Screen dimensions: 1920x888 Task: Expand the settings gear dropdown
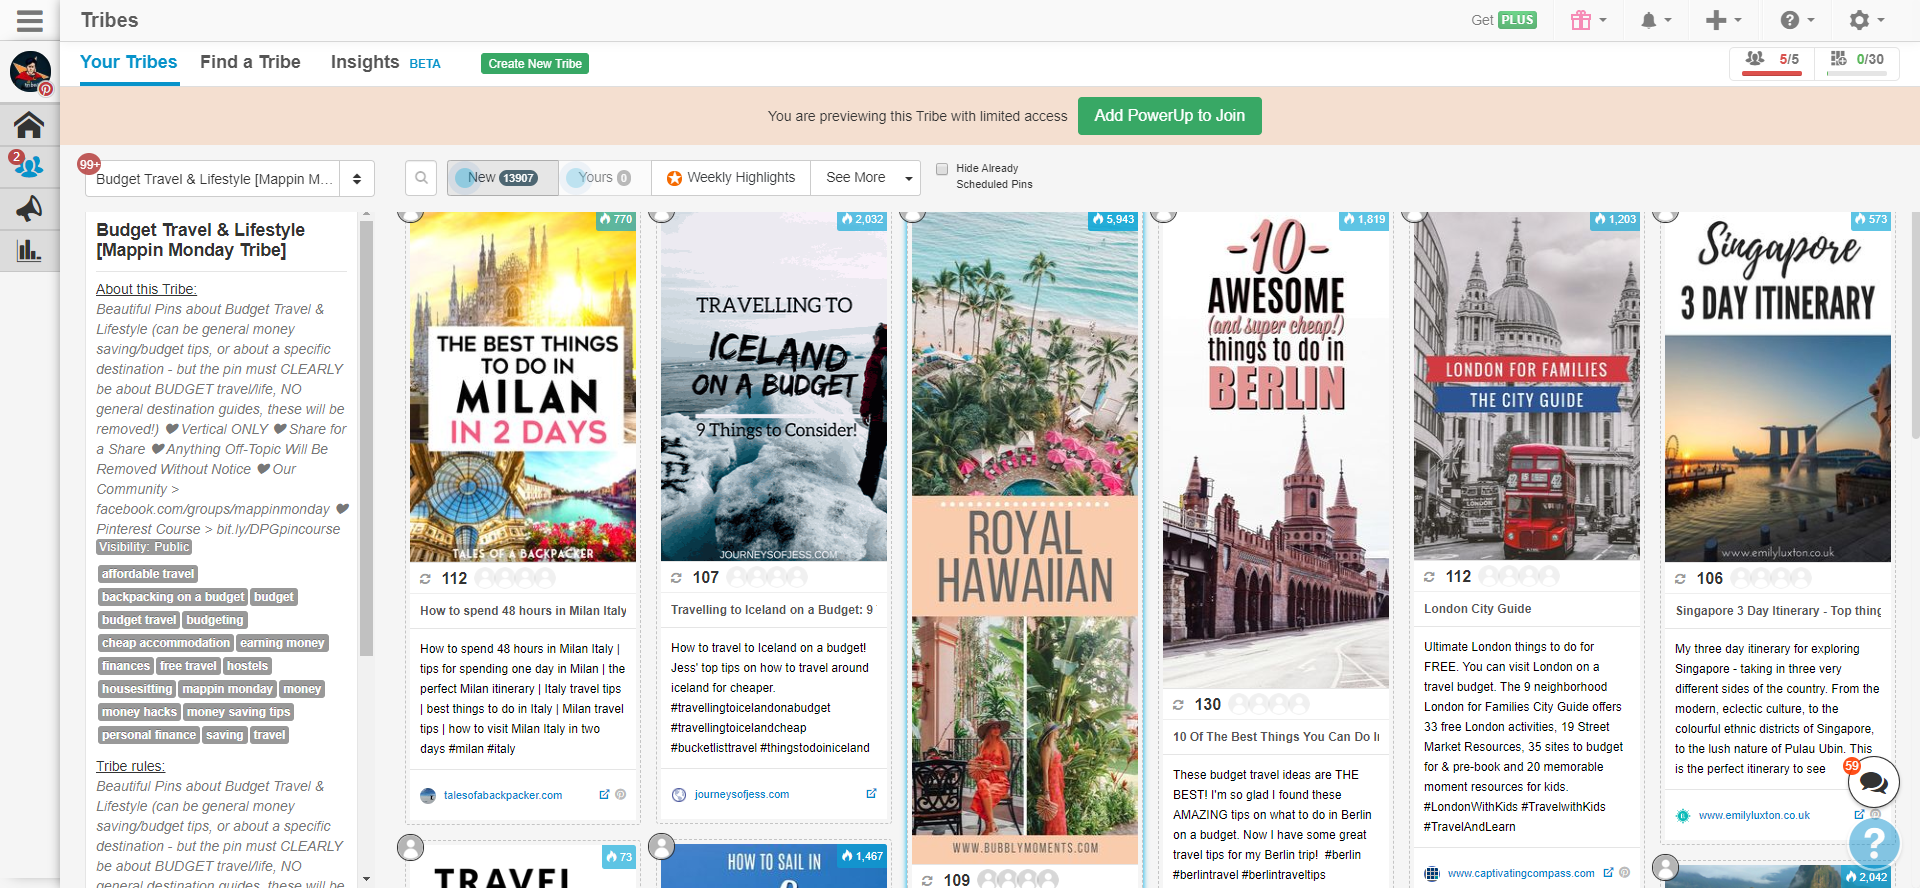point(1865,20)
